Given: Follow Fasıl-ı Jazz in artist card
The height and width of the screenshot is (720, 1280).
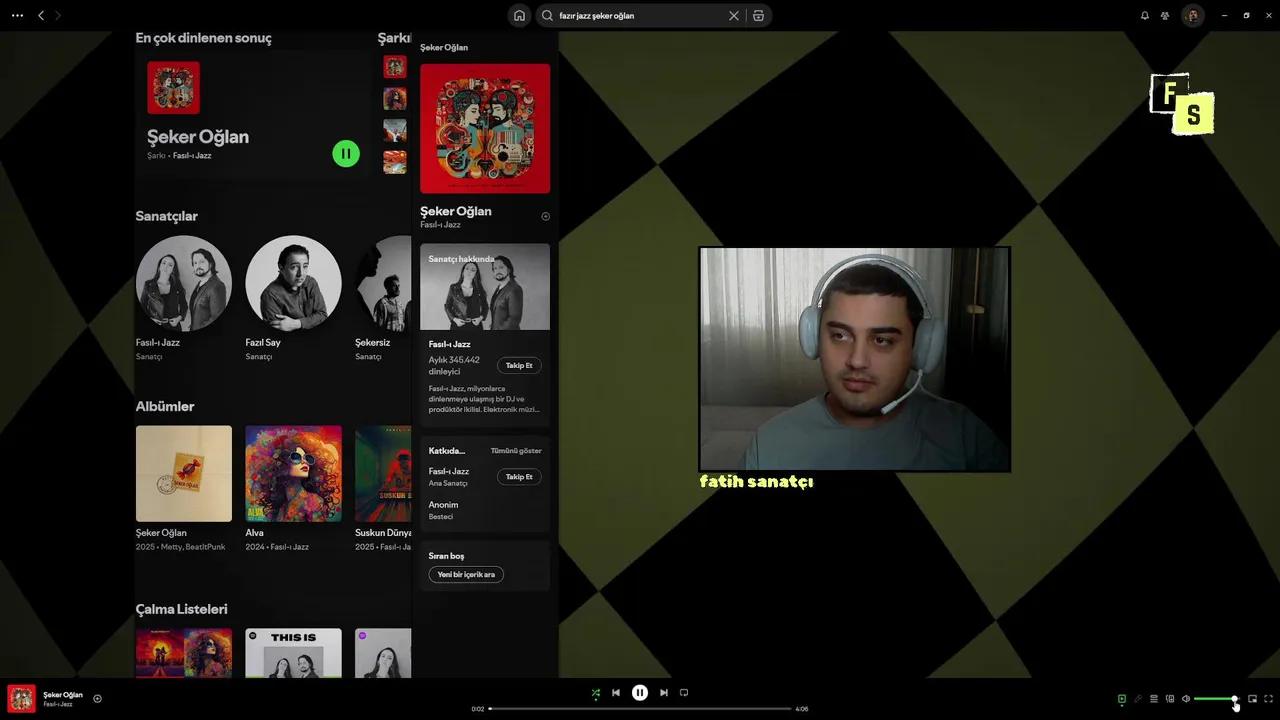Looking at the screenshot, I should (519, 366).
